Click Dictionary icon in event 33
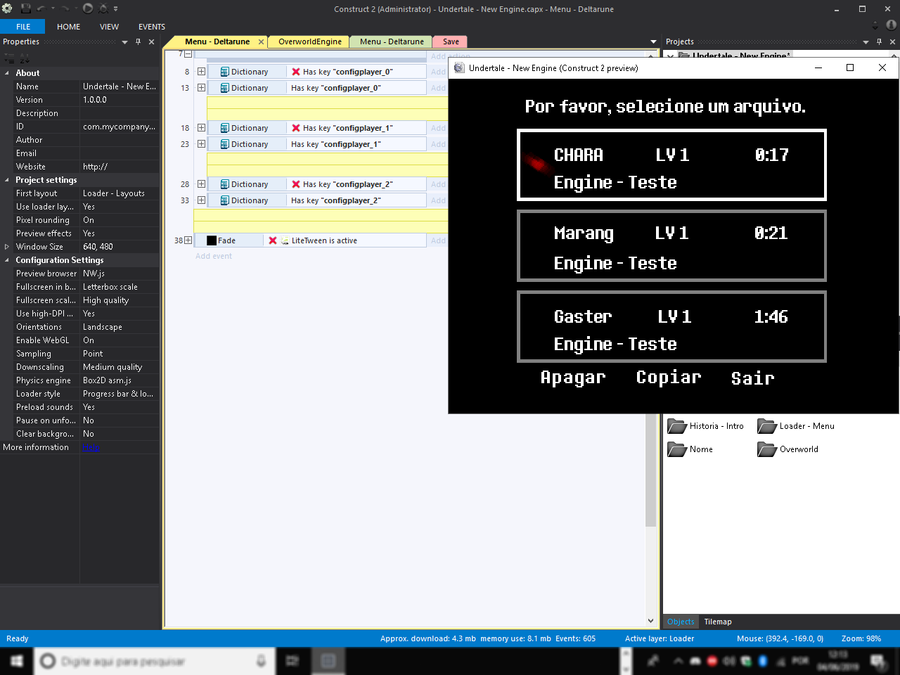The image size is (900, 675). (x=224, y=200)
